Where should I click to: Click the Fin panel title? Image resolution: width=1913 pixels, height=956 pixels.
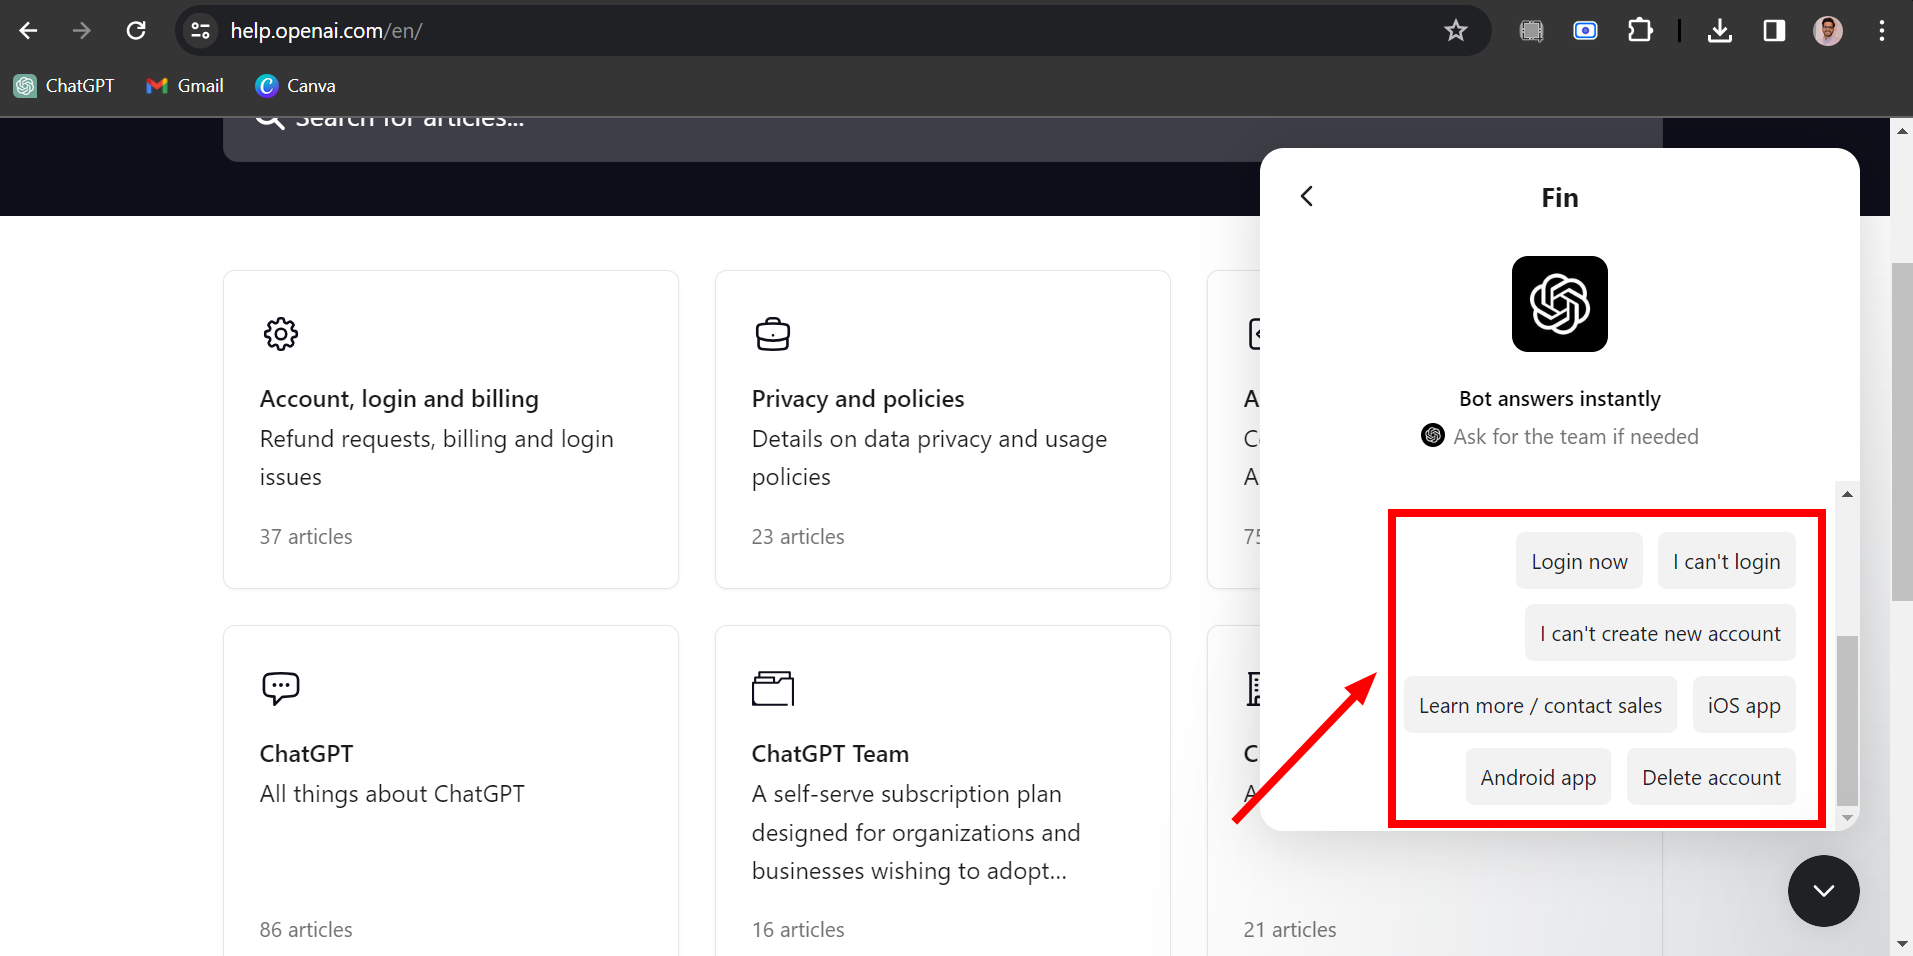point(1560,197)
